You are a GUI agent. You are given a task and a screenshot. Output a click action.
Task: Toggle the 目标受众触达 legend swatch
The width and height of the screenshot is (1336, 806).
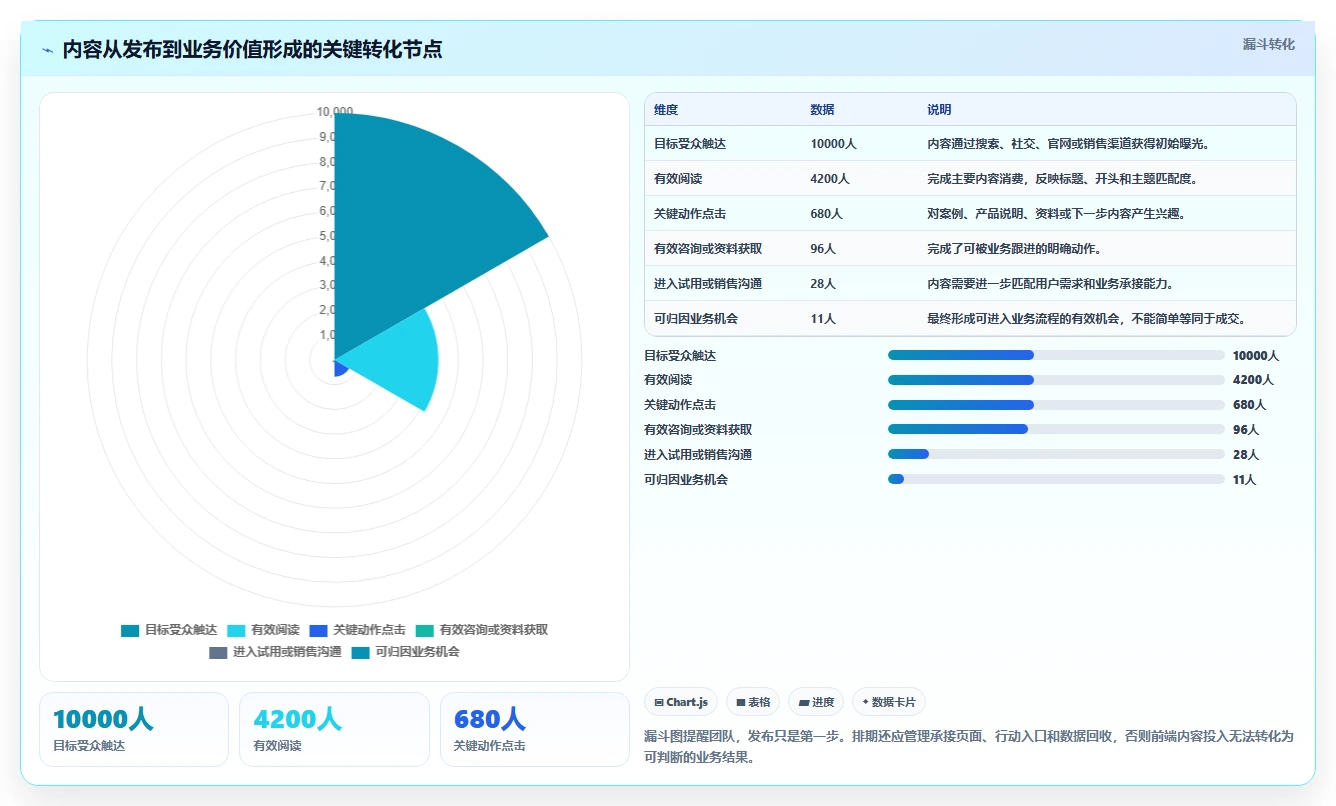point(130,630)
